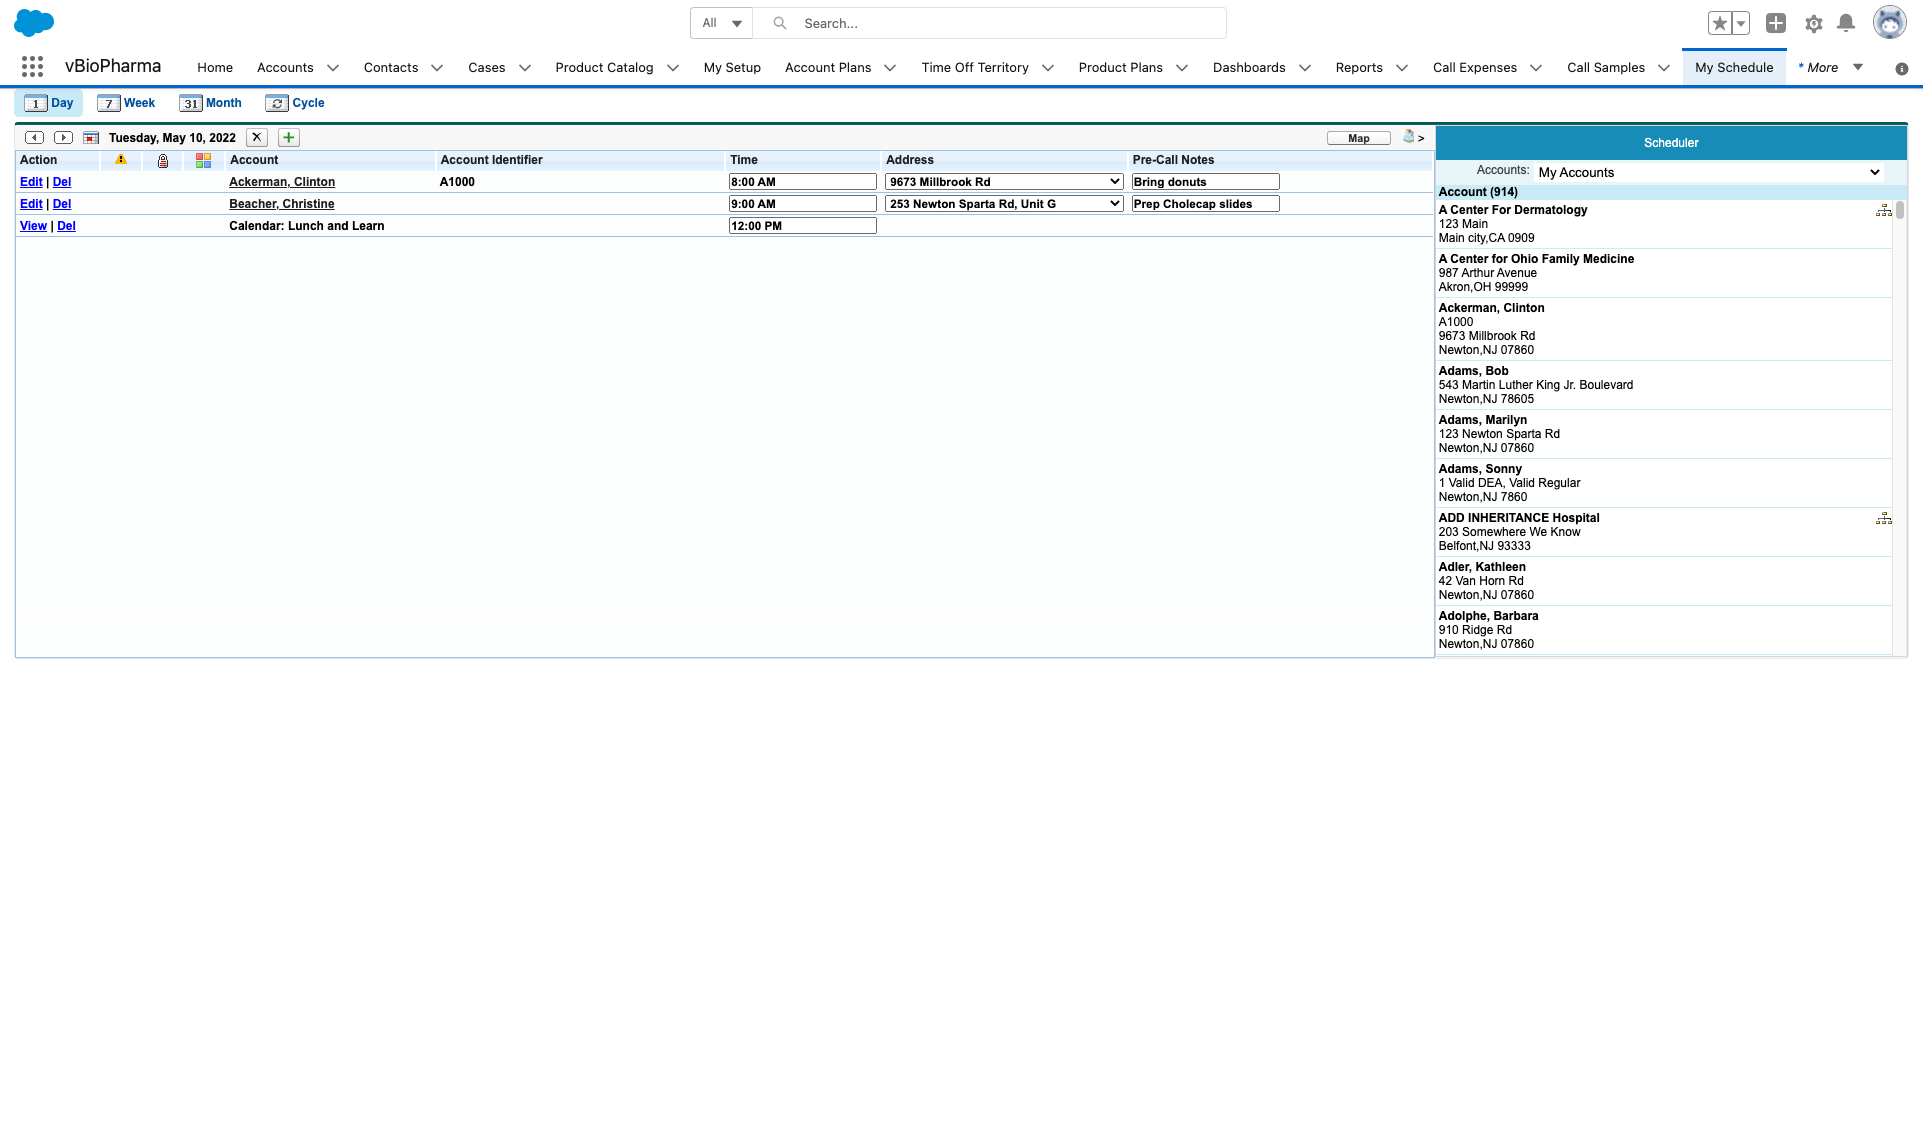Open the App Launcher grid icon
Viewport: 1923px width, 1132px height.
[x=32, y=67]
